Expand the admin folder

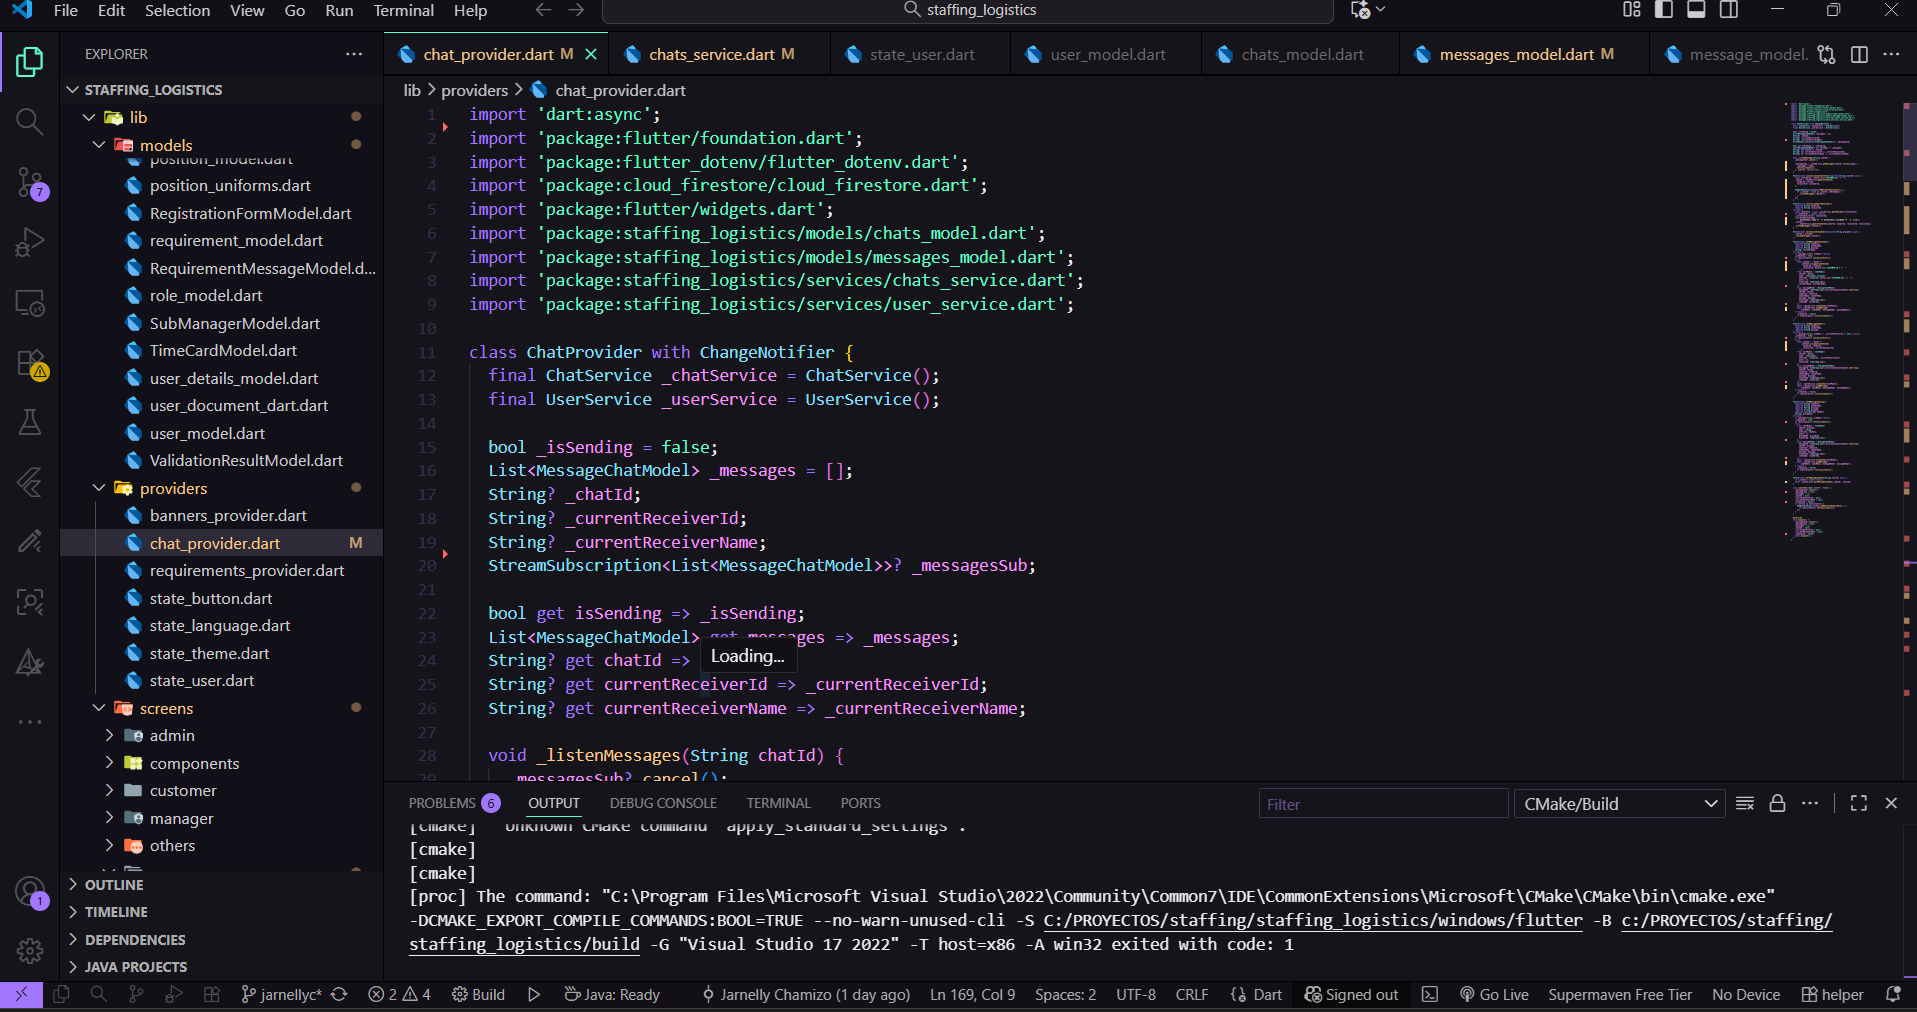[x=172, y=736]
